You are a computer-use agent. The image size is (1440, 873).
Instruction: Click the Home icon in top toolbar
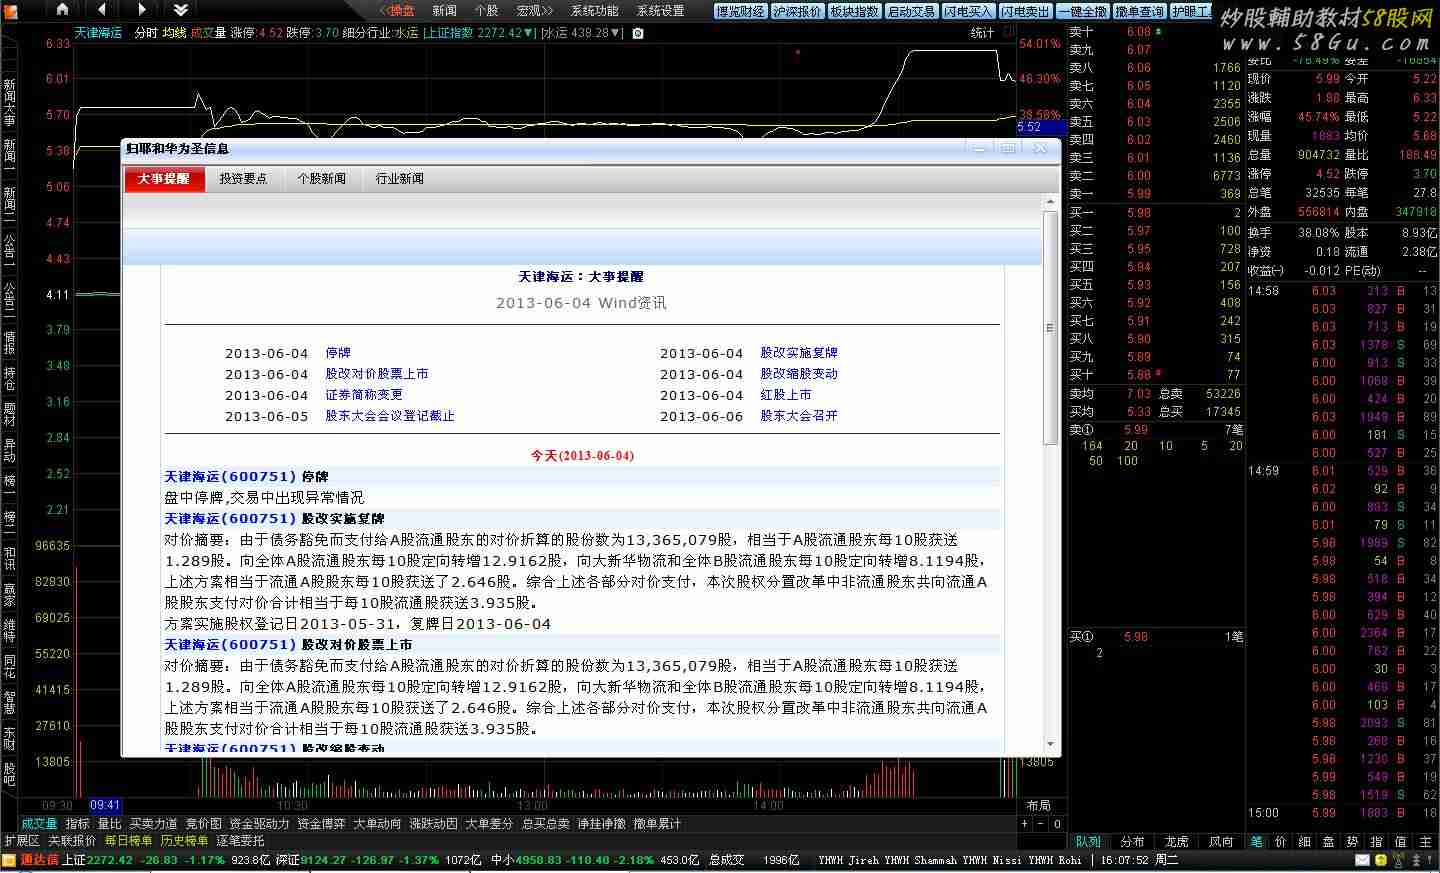(62, 10)
